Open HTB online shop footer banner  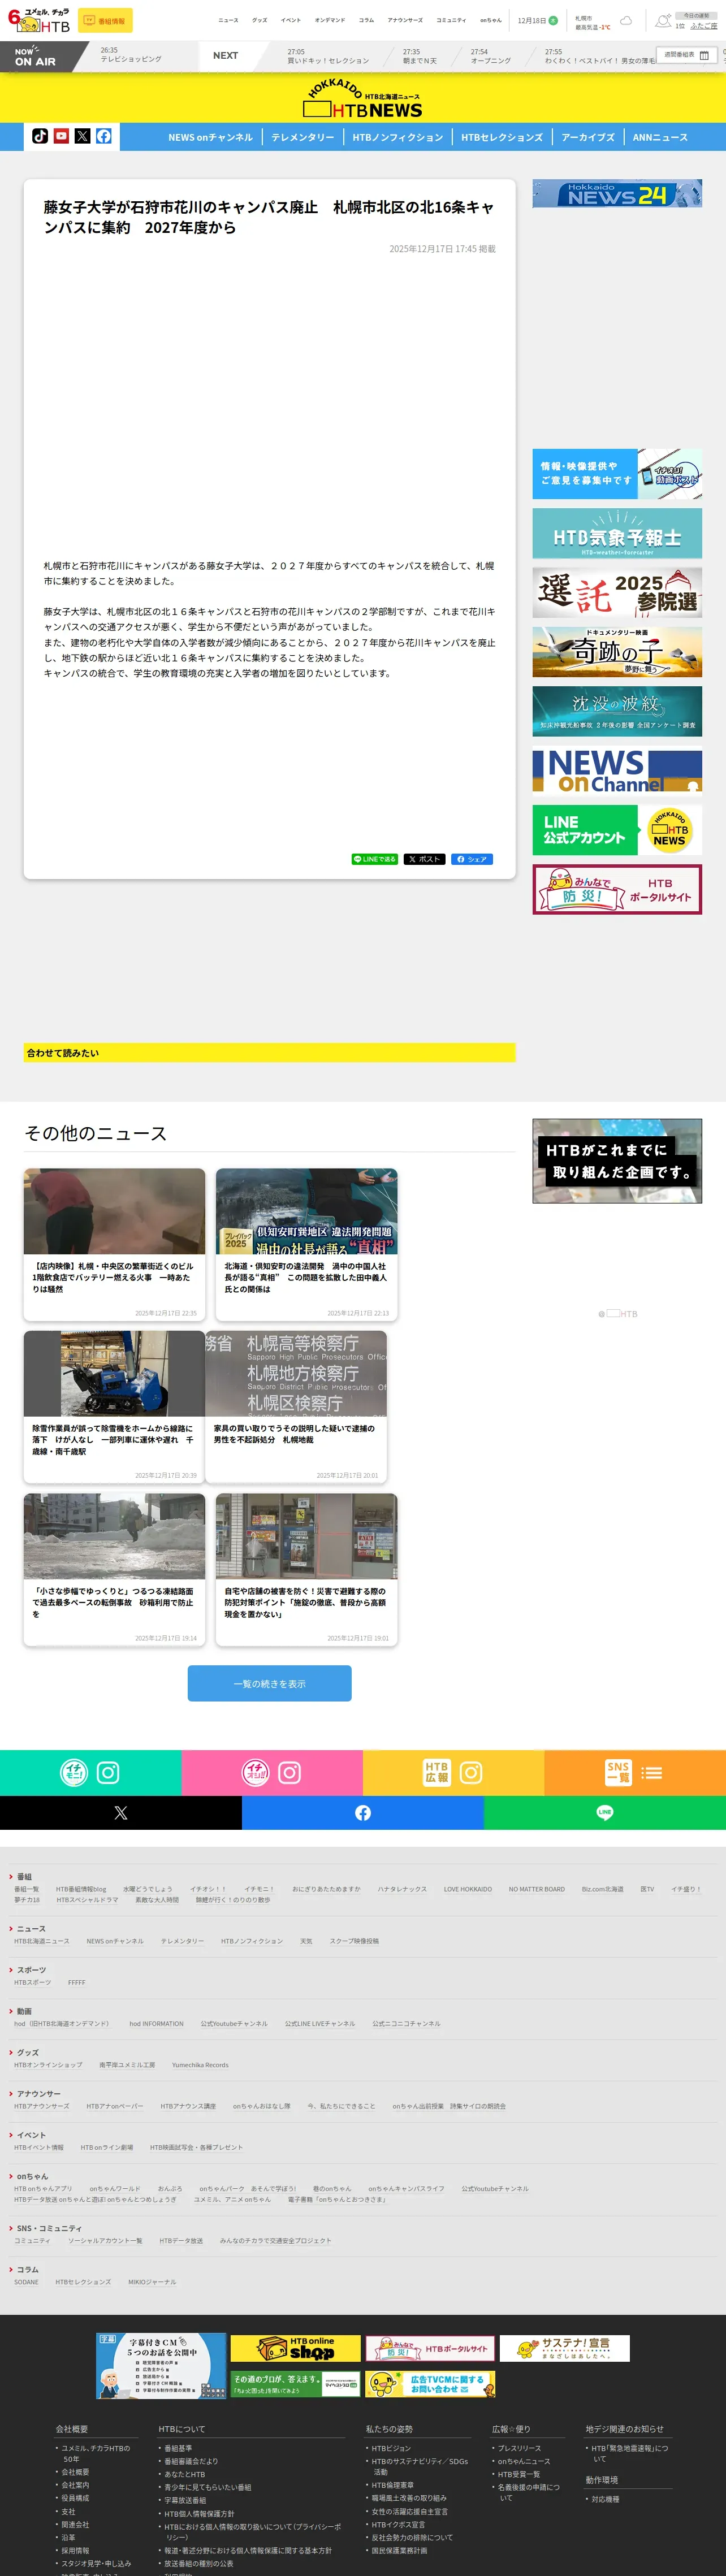pos(295,2347)
